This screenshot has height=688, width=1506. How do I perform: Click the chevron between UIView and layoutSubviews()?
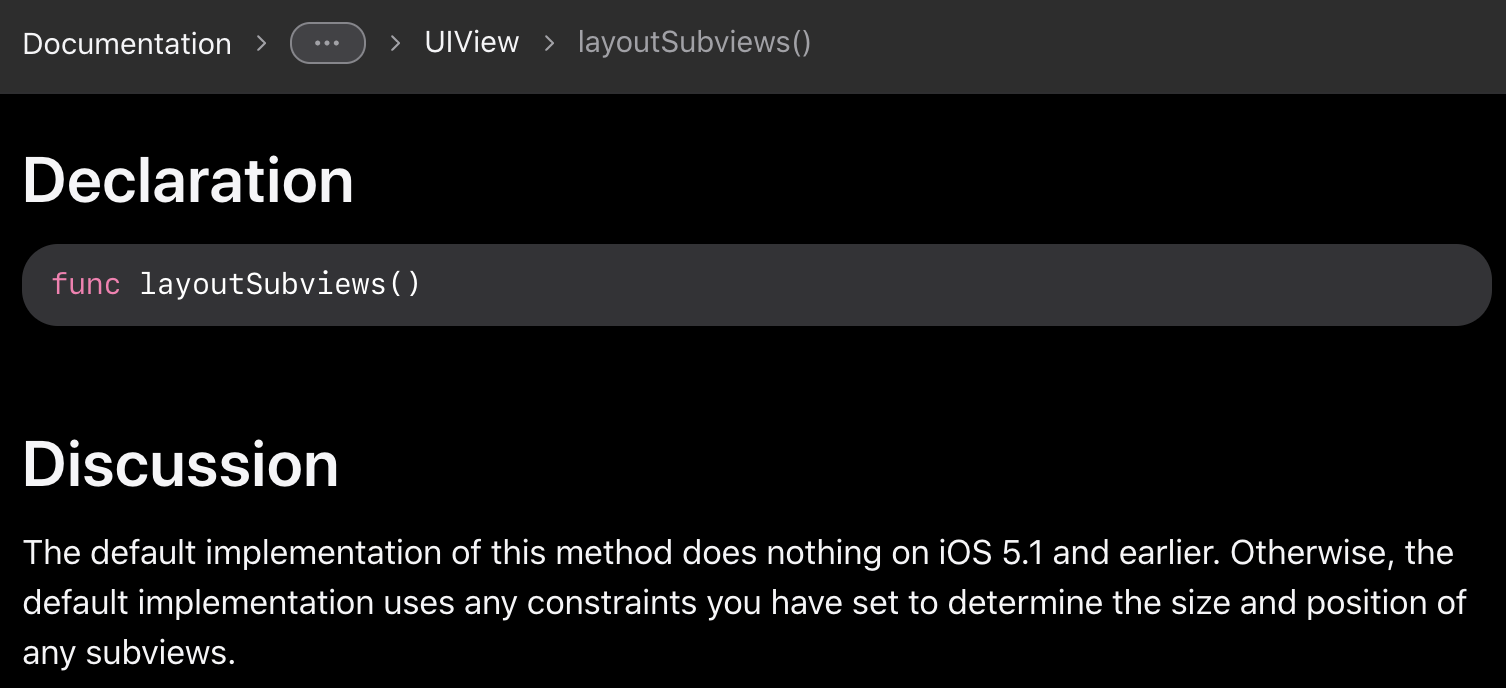[x=548, y=44]
